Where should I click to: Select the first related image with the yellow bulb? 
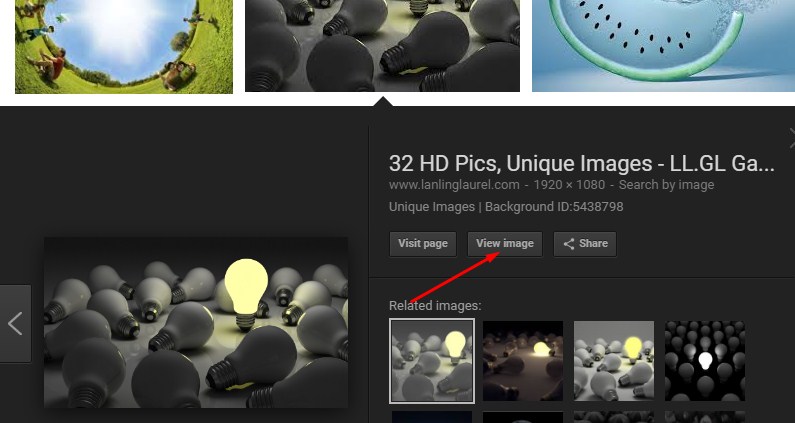coord(432,361)
